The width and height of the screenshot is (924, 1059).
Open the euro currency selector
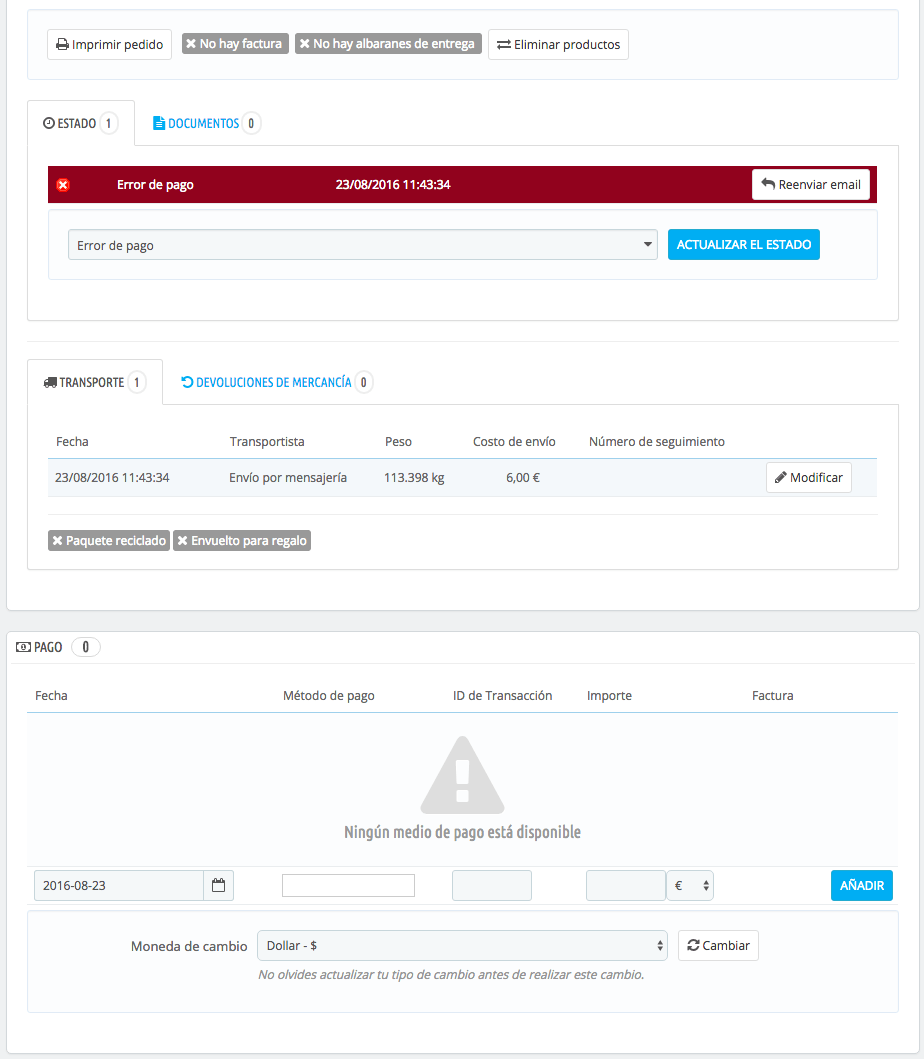pyautogui.click(x=690, y=885)
